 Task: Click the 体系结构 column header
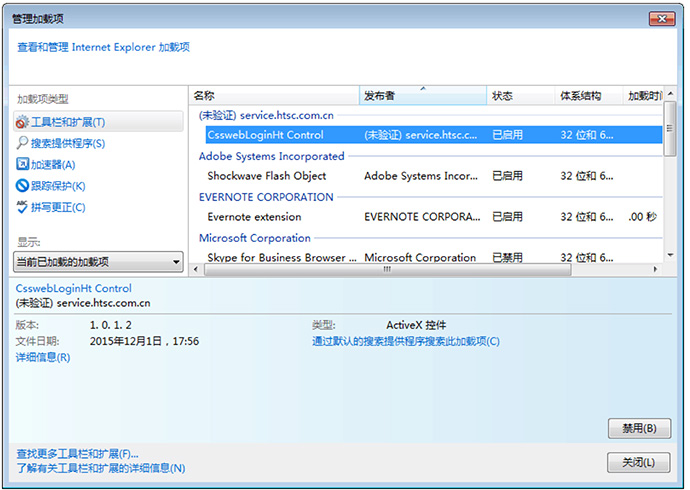pyautogui.click(x=587, y=96)
